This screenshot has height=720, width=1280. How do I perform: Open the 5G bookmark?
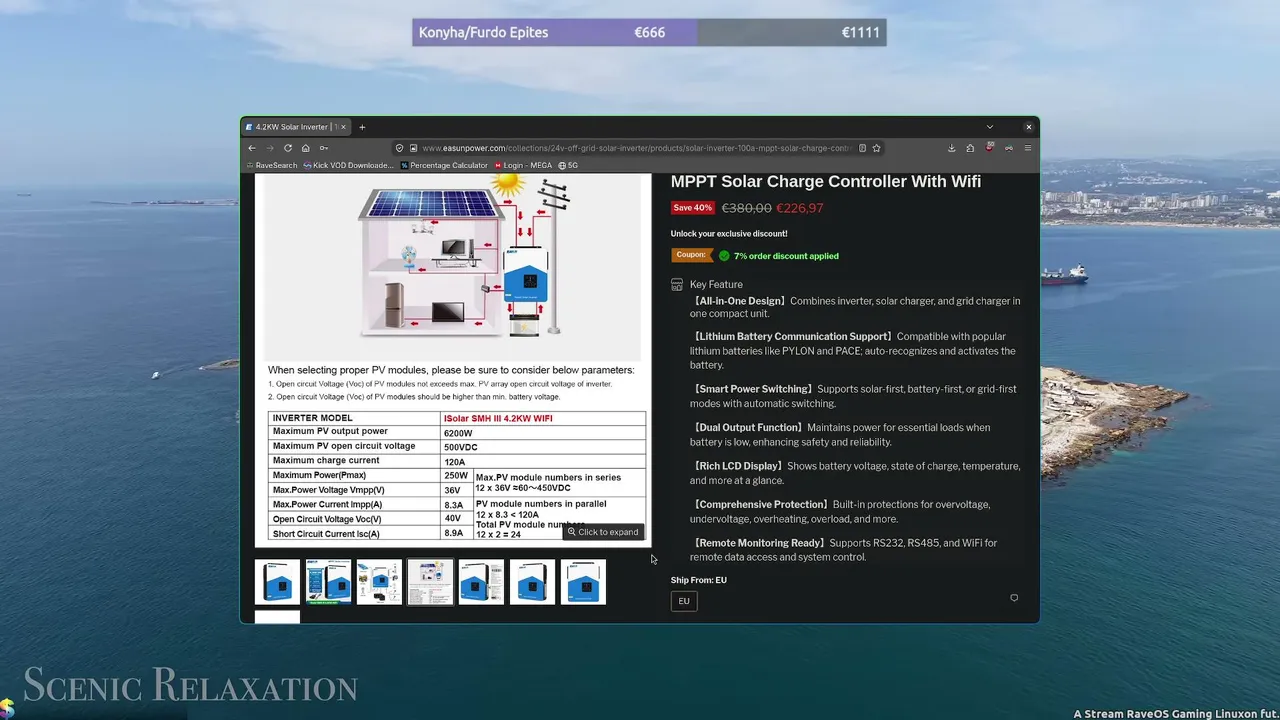click(568, 165)
